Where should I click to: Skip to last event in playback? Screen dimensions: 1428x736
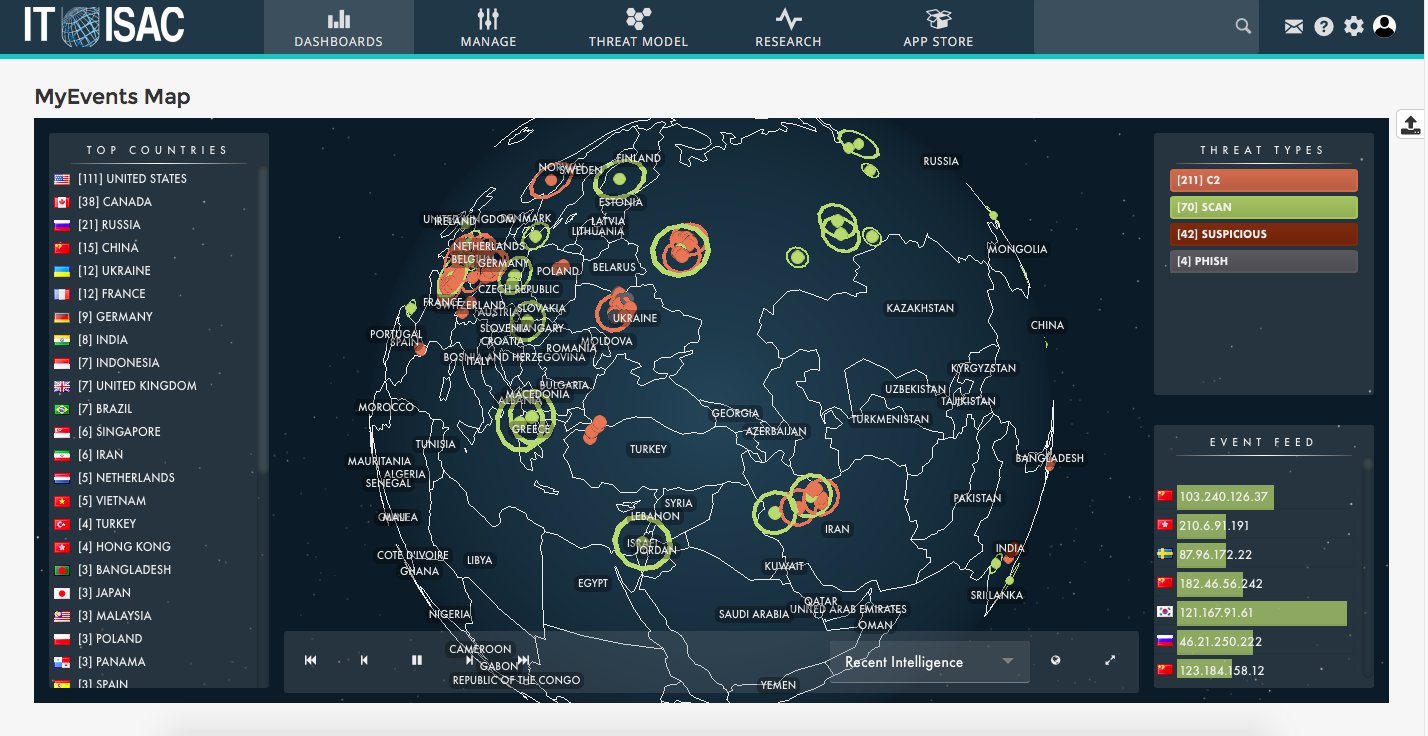[x=523, y=660]
